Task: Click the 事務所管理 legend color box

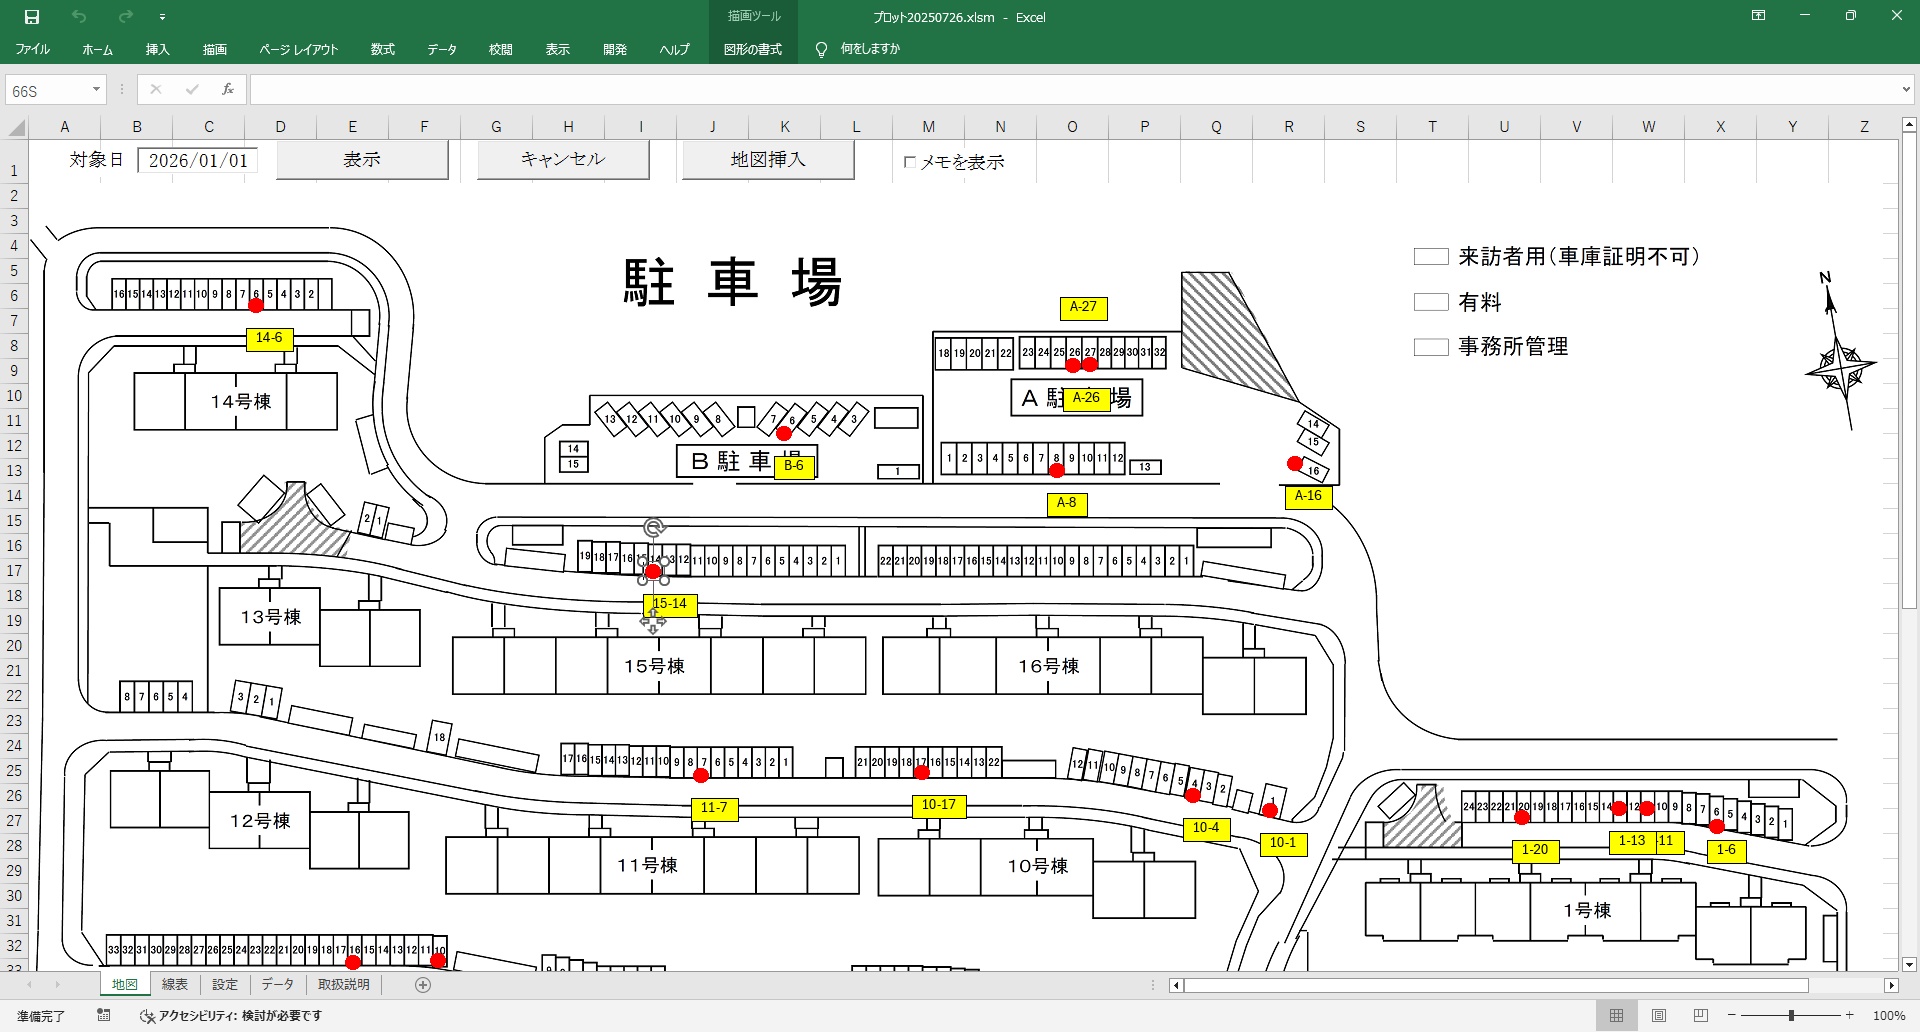Action: click(x=1431, y=347)
